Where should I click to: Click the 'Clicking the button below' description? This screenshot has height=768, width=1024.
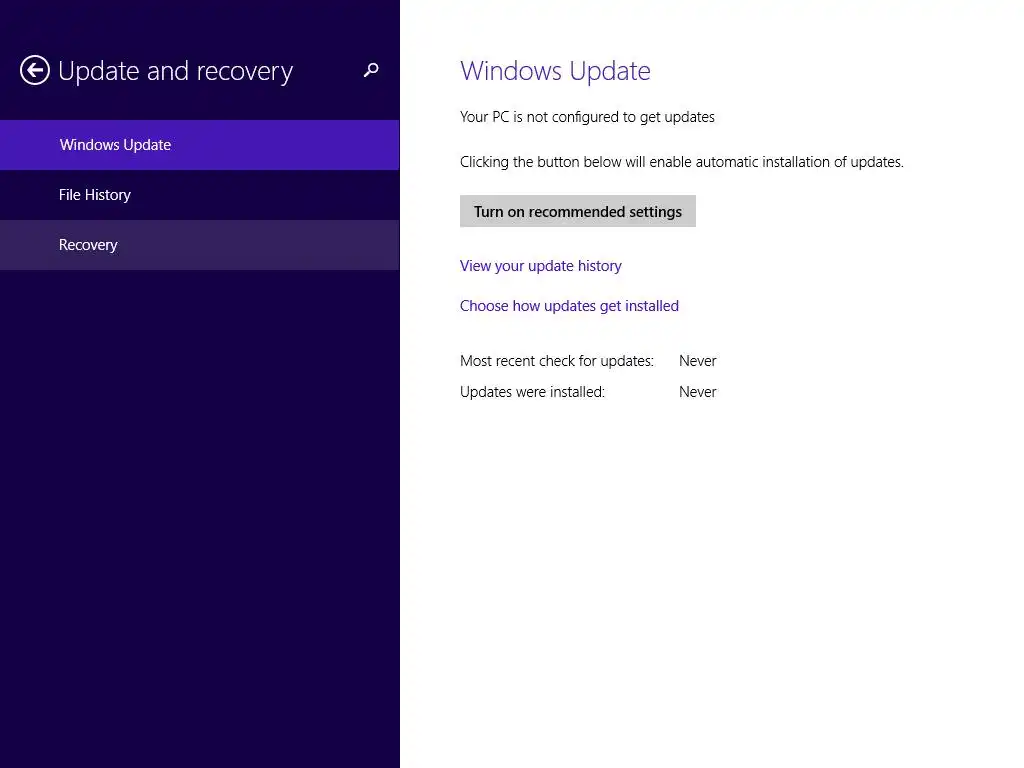pos(681,162)
